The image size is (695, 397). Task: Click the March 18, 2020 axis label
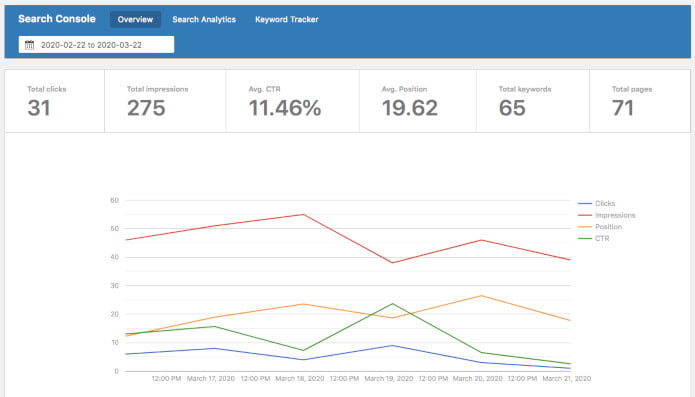[300, 378]
